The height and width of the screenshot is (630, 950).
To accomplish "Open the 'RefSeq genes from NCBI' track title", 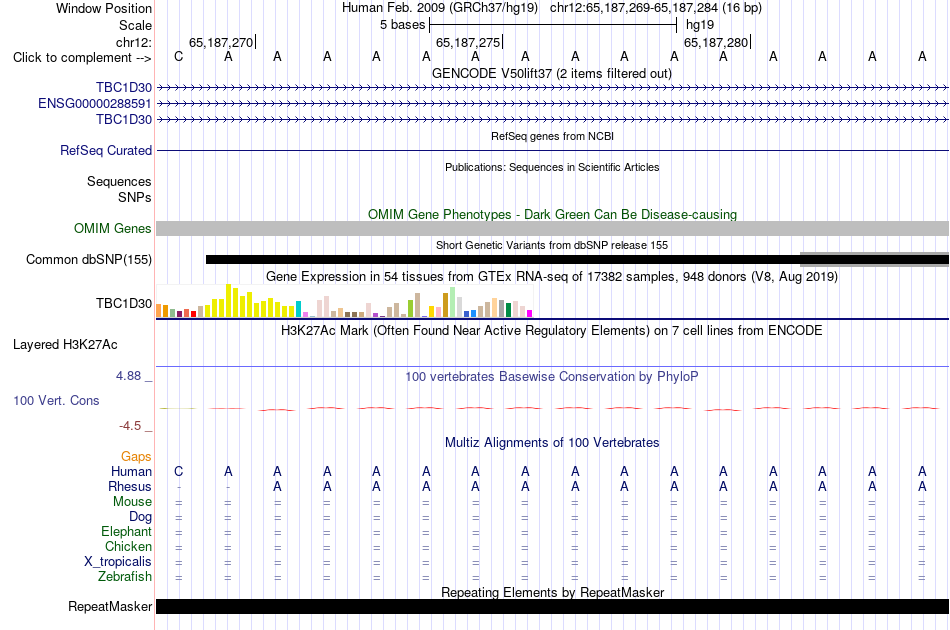I will tap(552, 136).
